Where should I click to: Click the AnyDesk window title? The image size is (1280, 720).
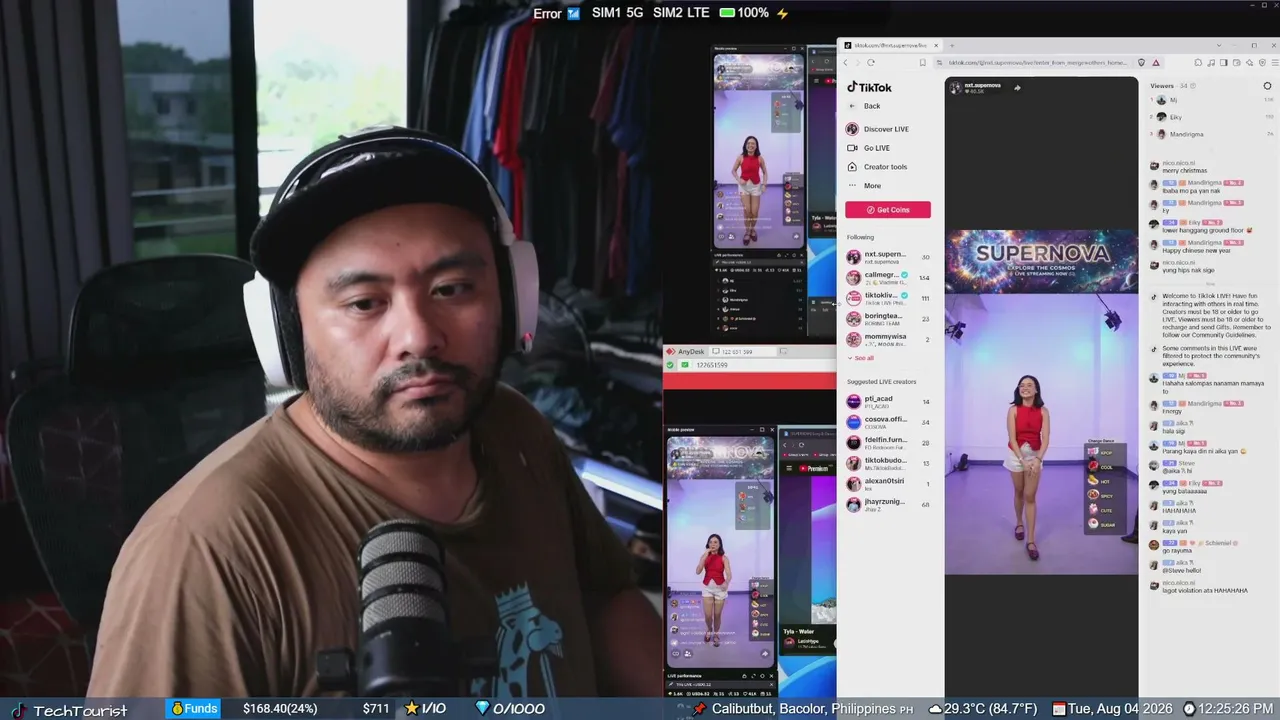[691, 352]
